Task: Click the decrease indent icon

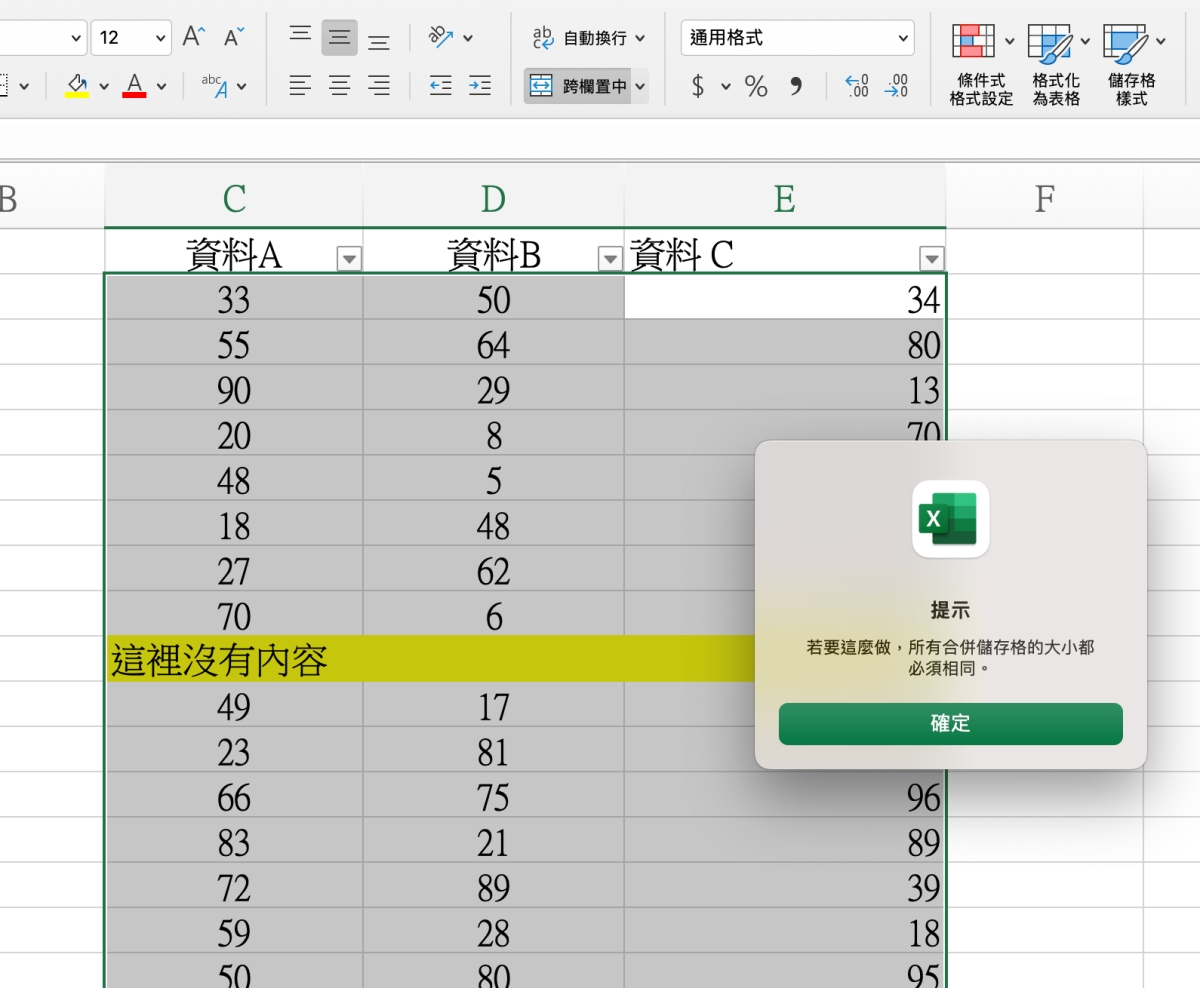Action: [440, 86]
